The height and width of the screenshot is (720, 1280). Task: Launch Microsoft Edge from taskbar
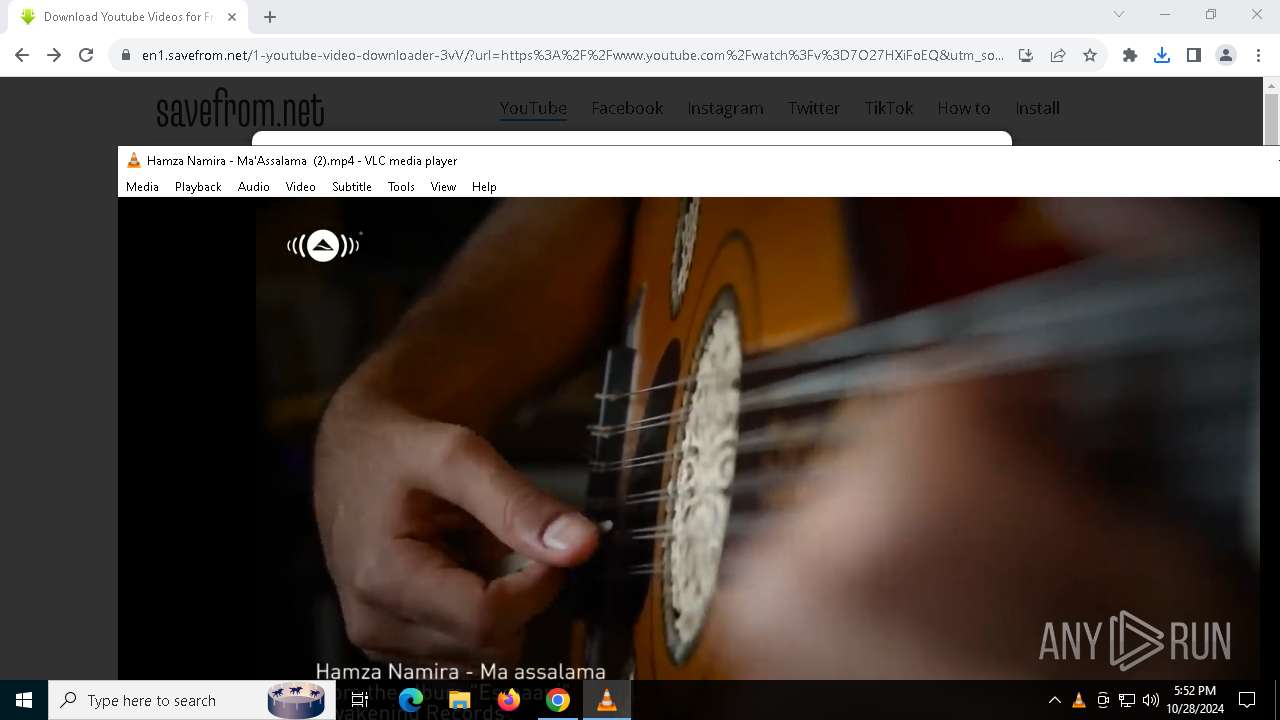[411, 700]
